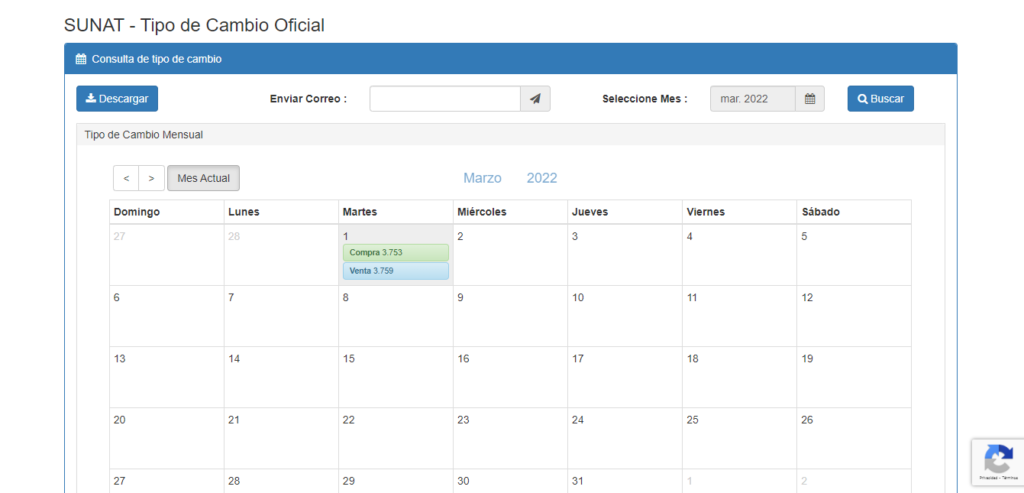Open calendar picker icon beside month field

tap(810, 99)
